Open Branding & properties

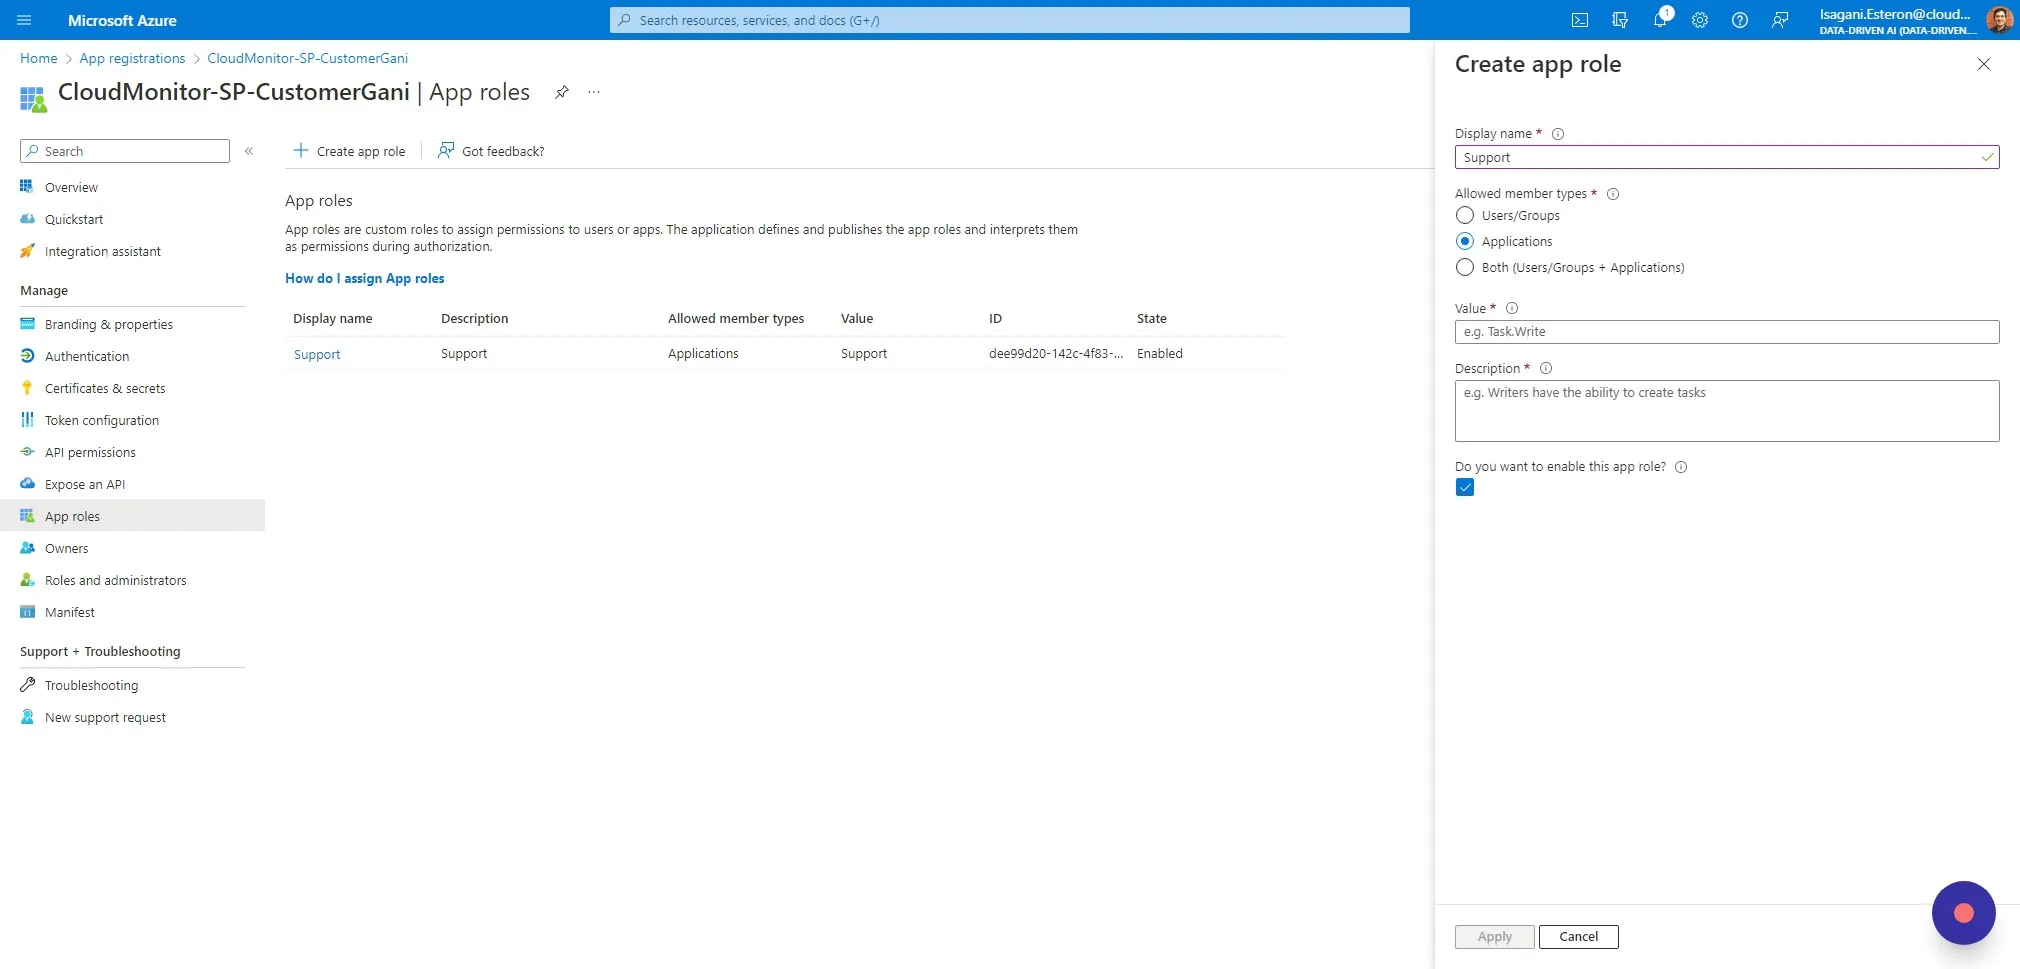click(x=108, y=324)
